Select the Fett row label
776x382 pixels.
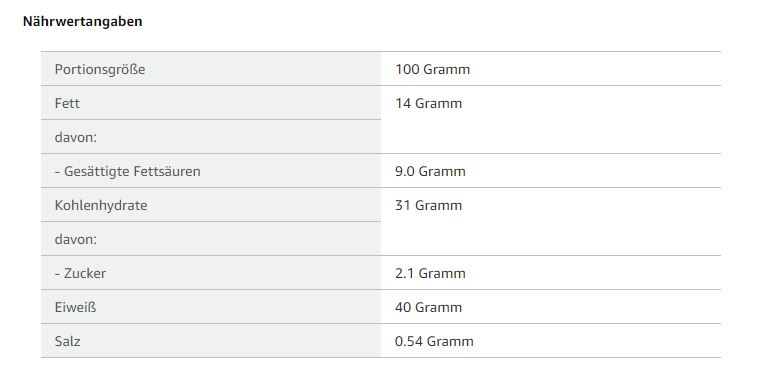tap(67, 103)
